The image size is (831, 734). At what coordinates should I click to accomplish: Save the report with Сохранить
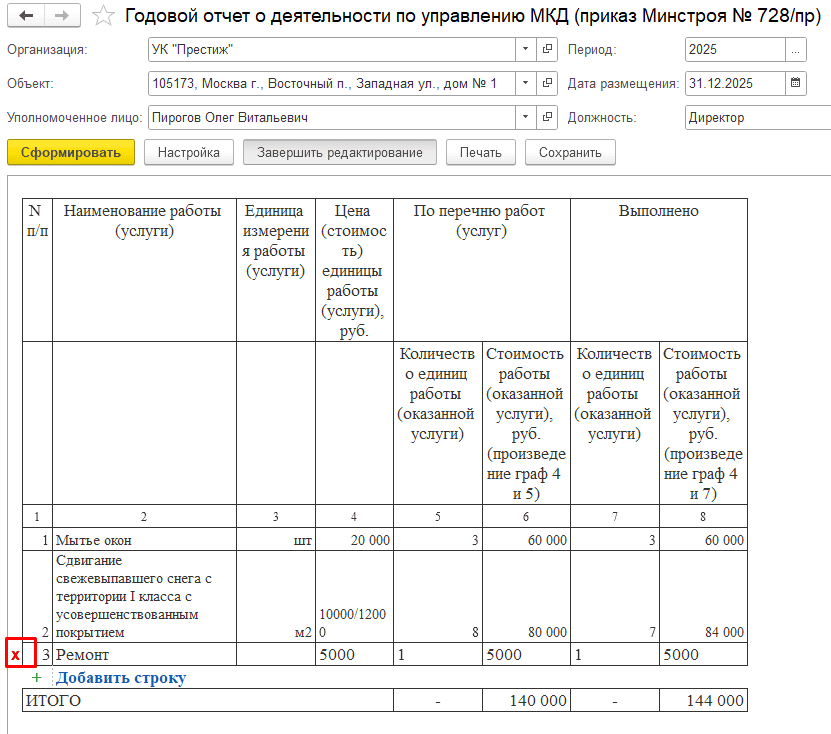pyautogui.click(x=570, y=153)
